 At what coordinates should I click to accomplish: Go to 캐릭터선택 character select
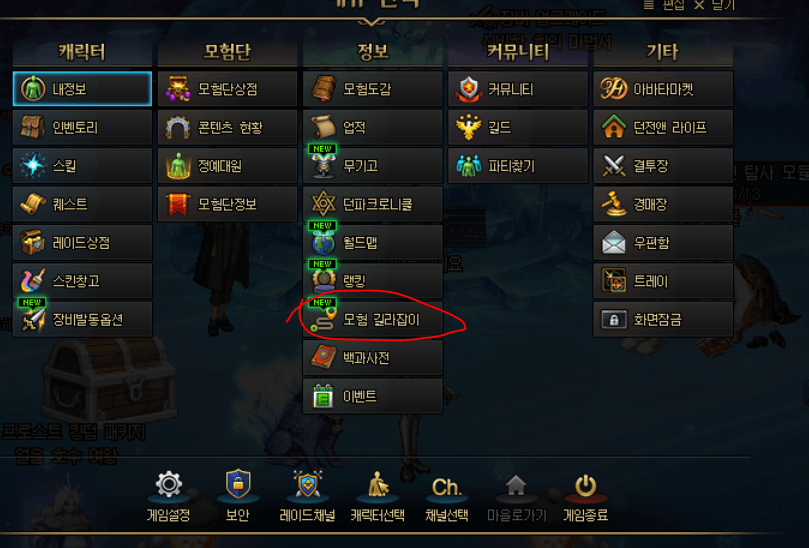pyautogui.click(x=378, y=496)
